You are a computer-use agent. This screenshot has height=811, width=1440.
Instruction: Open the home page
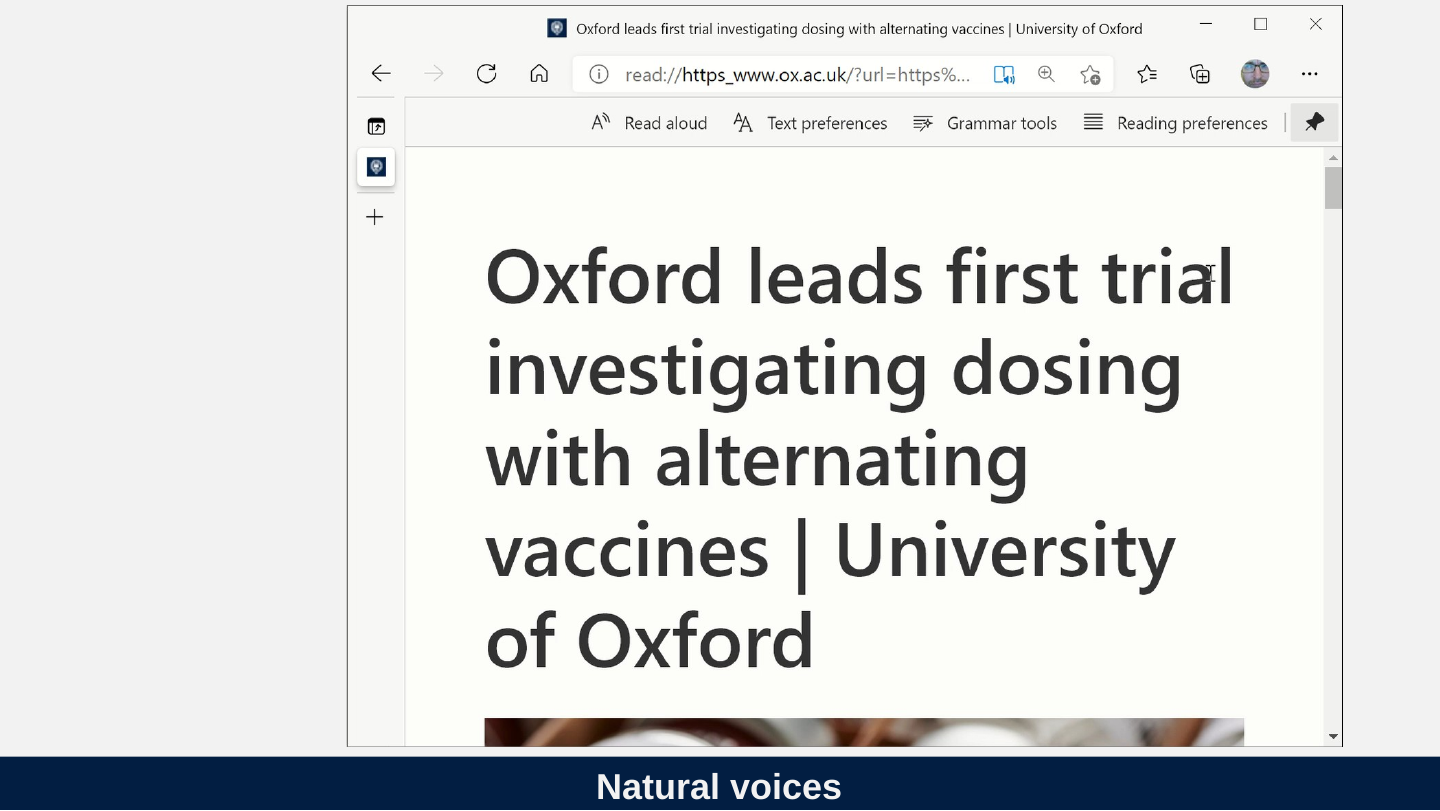(539, 73)
